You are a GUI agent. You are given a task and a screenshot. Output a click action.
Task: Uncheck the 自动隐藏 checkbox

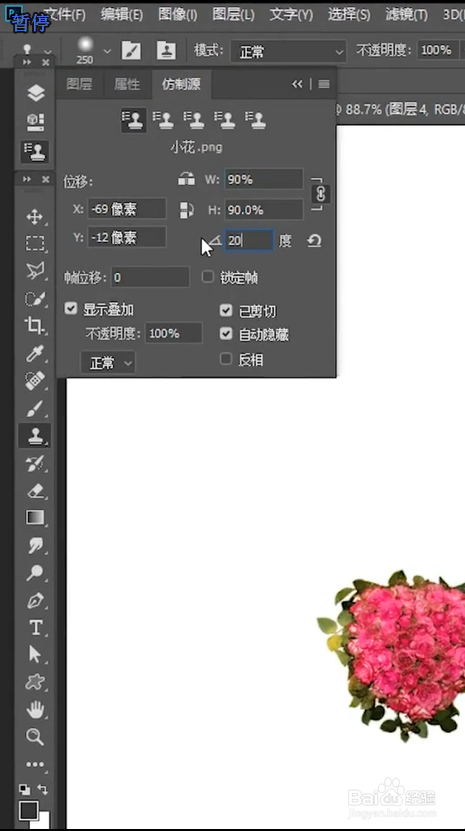(226, 334)
